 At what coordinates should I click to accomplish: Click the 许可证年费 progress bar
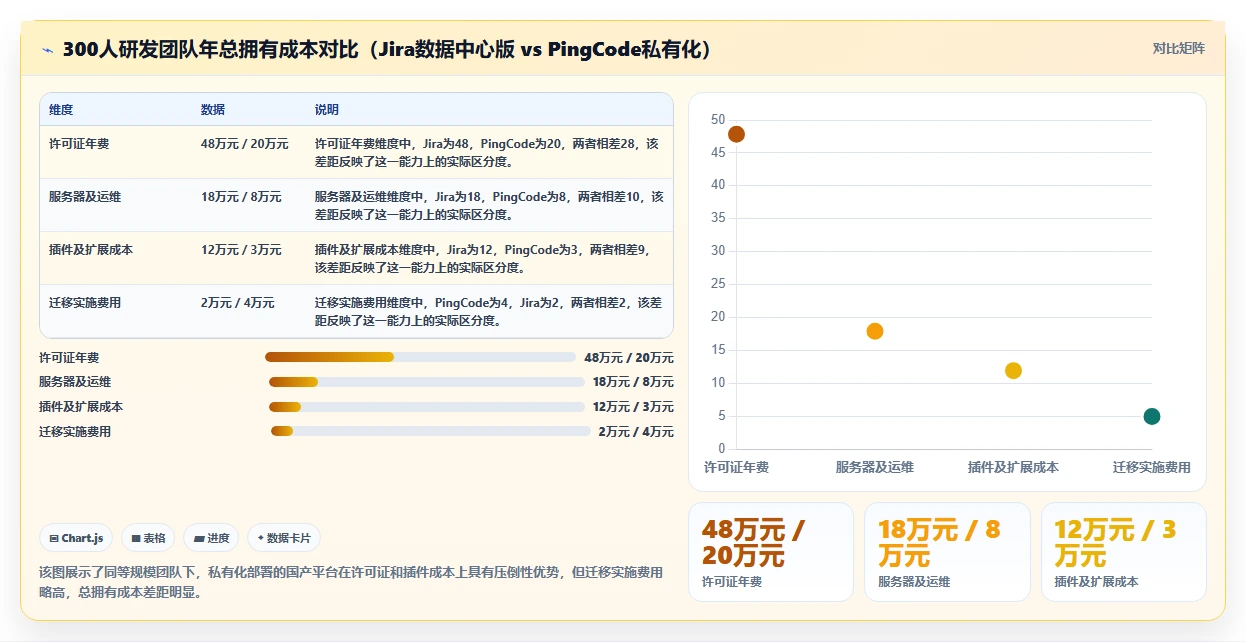[420, 357]
